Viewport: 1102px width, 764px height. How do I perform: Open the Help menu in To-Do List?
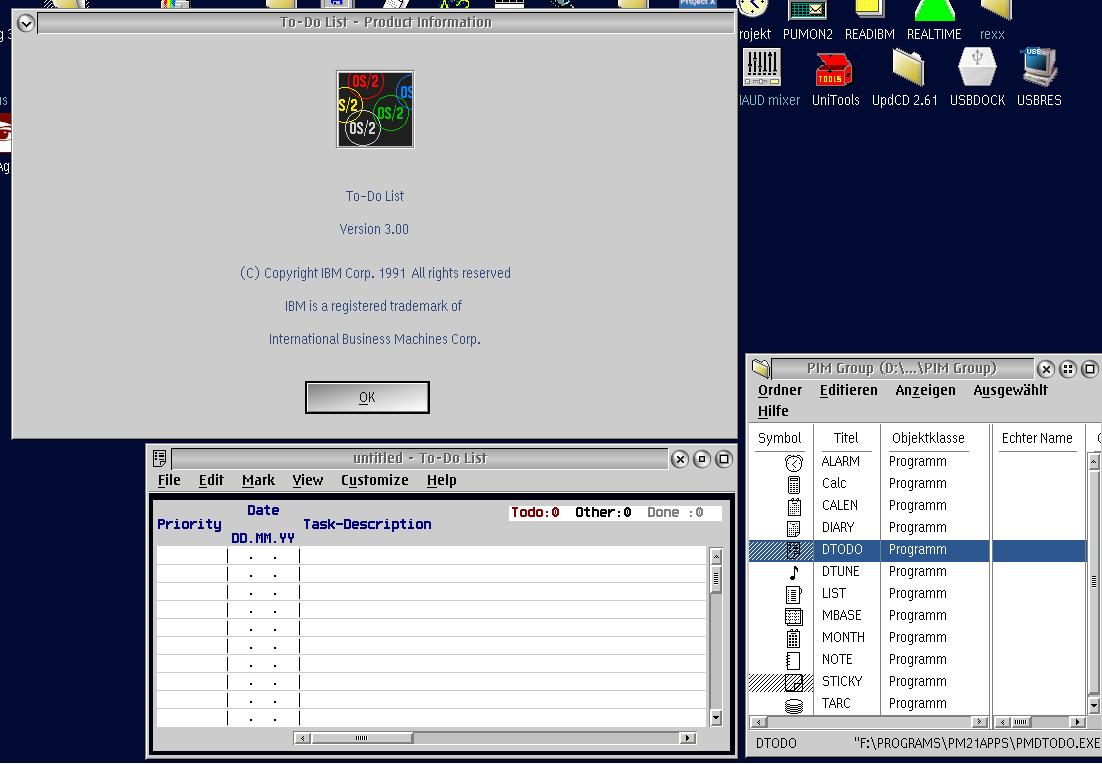click(441, 480)
